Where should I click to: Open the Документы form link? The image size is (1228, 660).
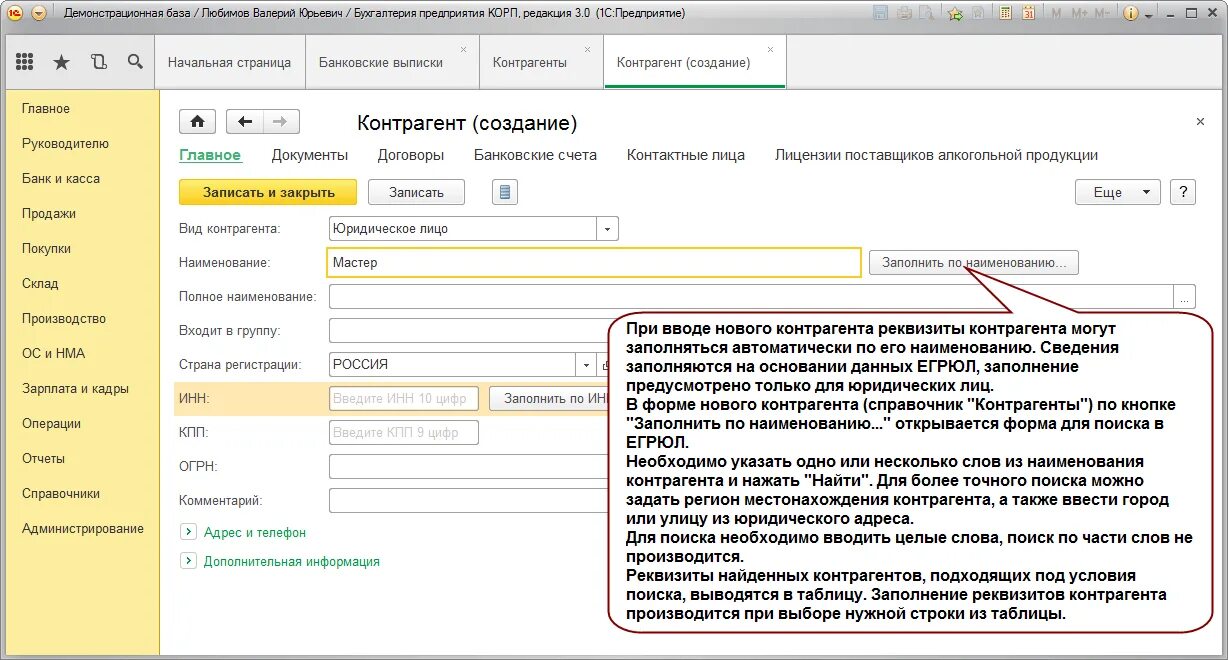pos(310,155)
